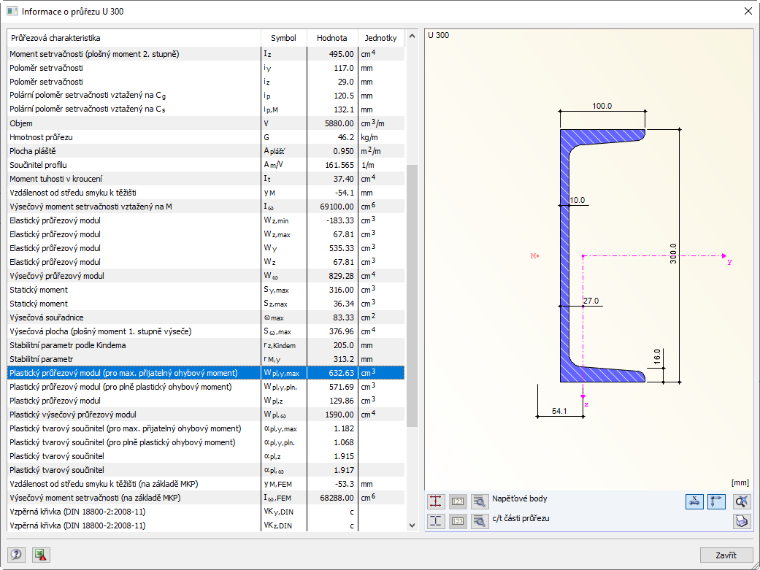The height and width of the screenshot is (570, 760).
Task: Open stress points details magnifier
Action: coord(479,501)
